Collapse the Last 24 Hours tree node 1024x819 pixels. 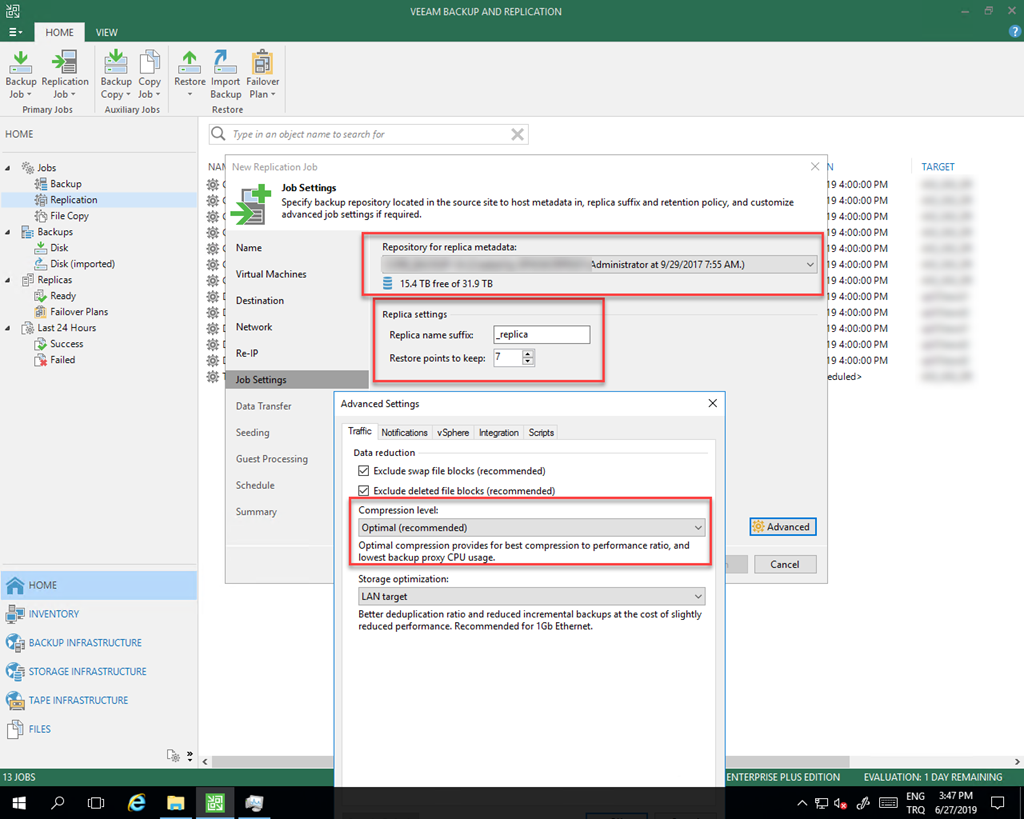8,328
